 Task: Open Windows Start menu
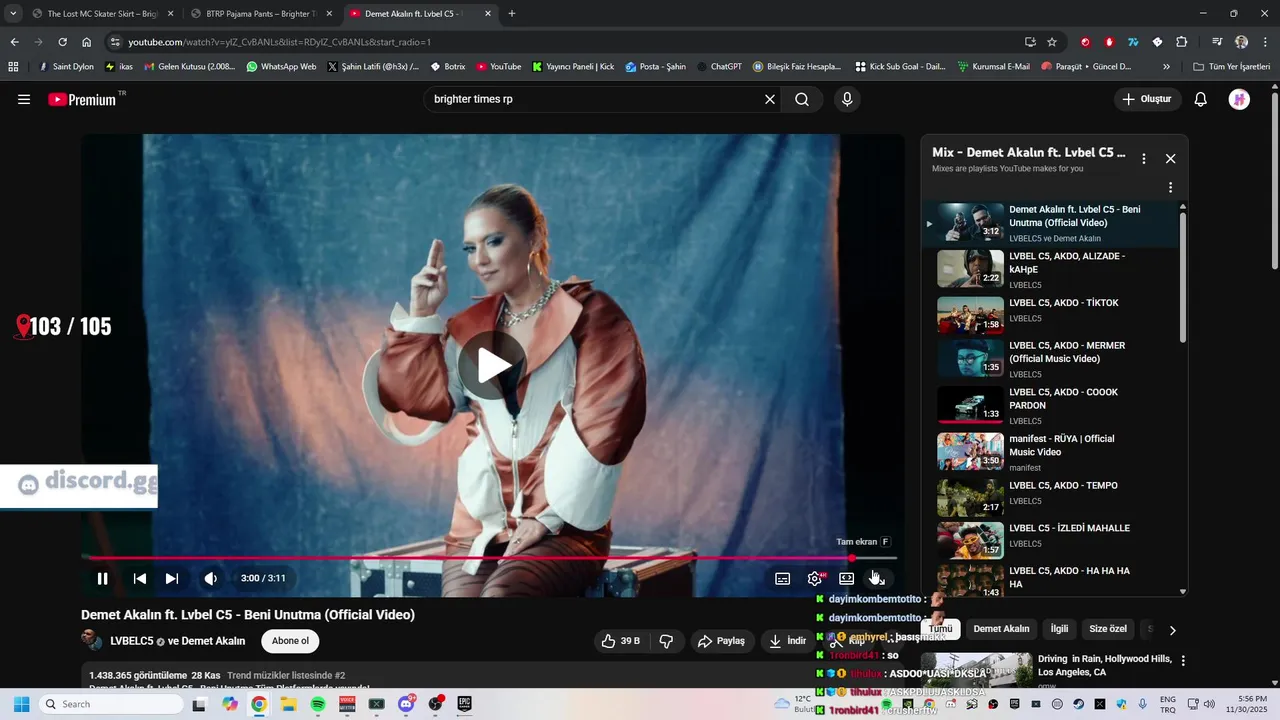(21, 704)
